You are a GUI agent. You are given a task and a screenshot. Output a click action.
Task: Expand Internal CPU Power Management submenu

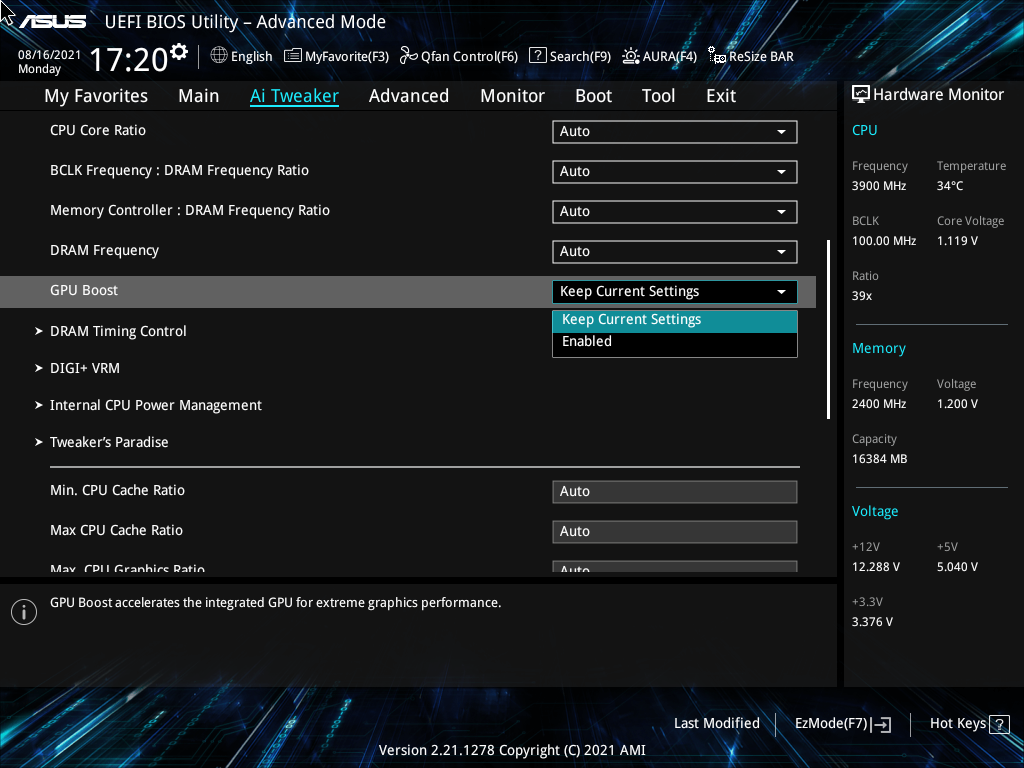[149, 406]
